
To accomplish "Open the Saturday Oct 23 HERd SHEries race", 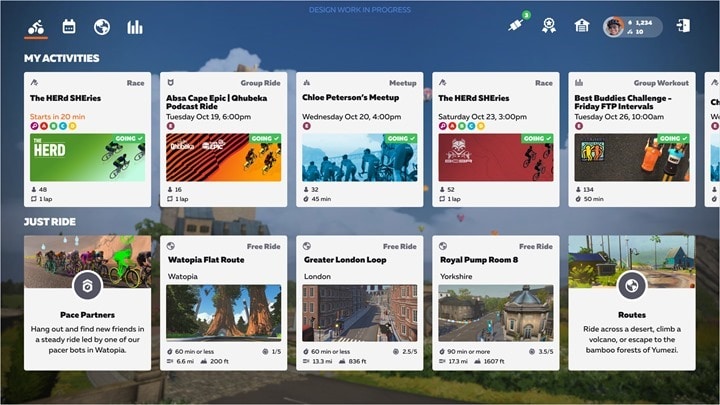I will [x=496, y=139].
